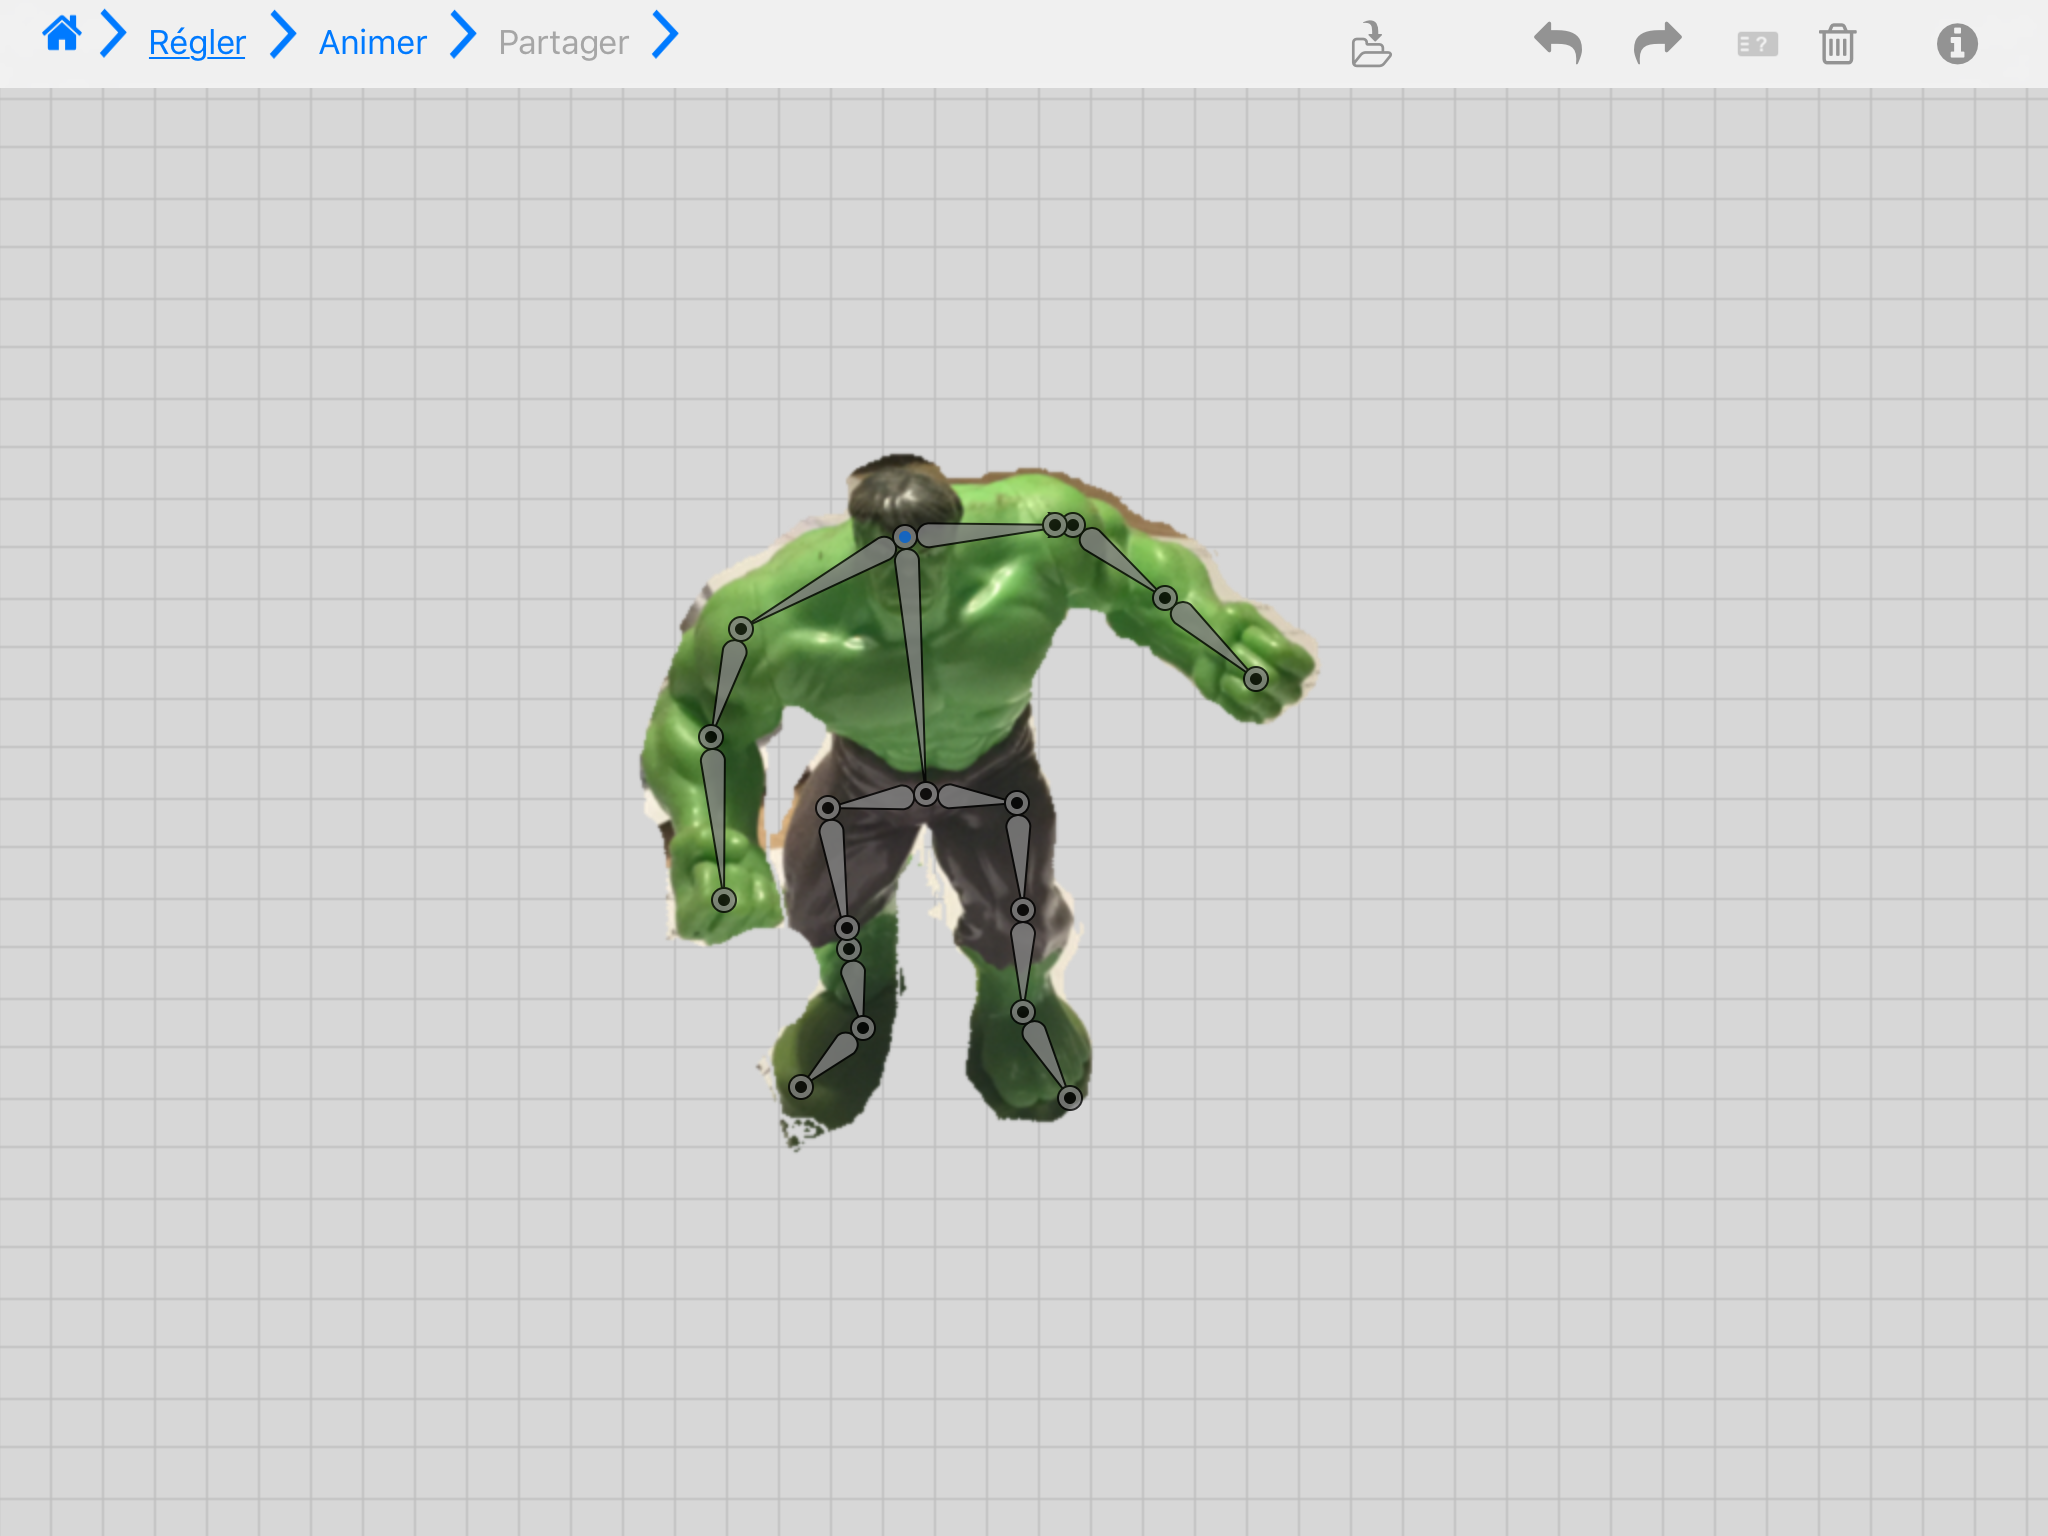Click the chevron after Partager

click(x=665, y=35)
